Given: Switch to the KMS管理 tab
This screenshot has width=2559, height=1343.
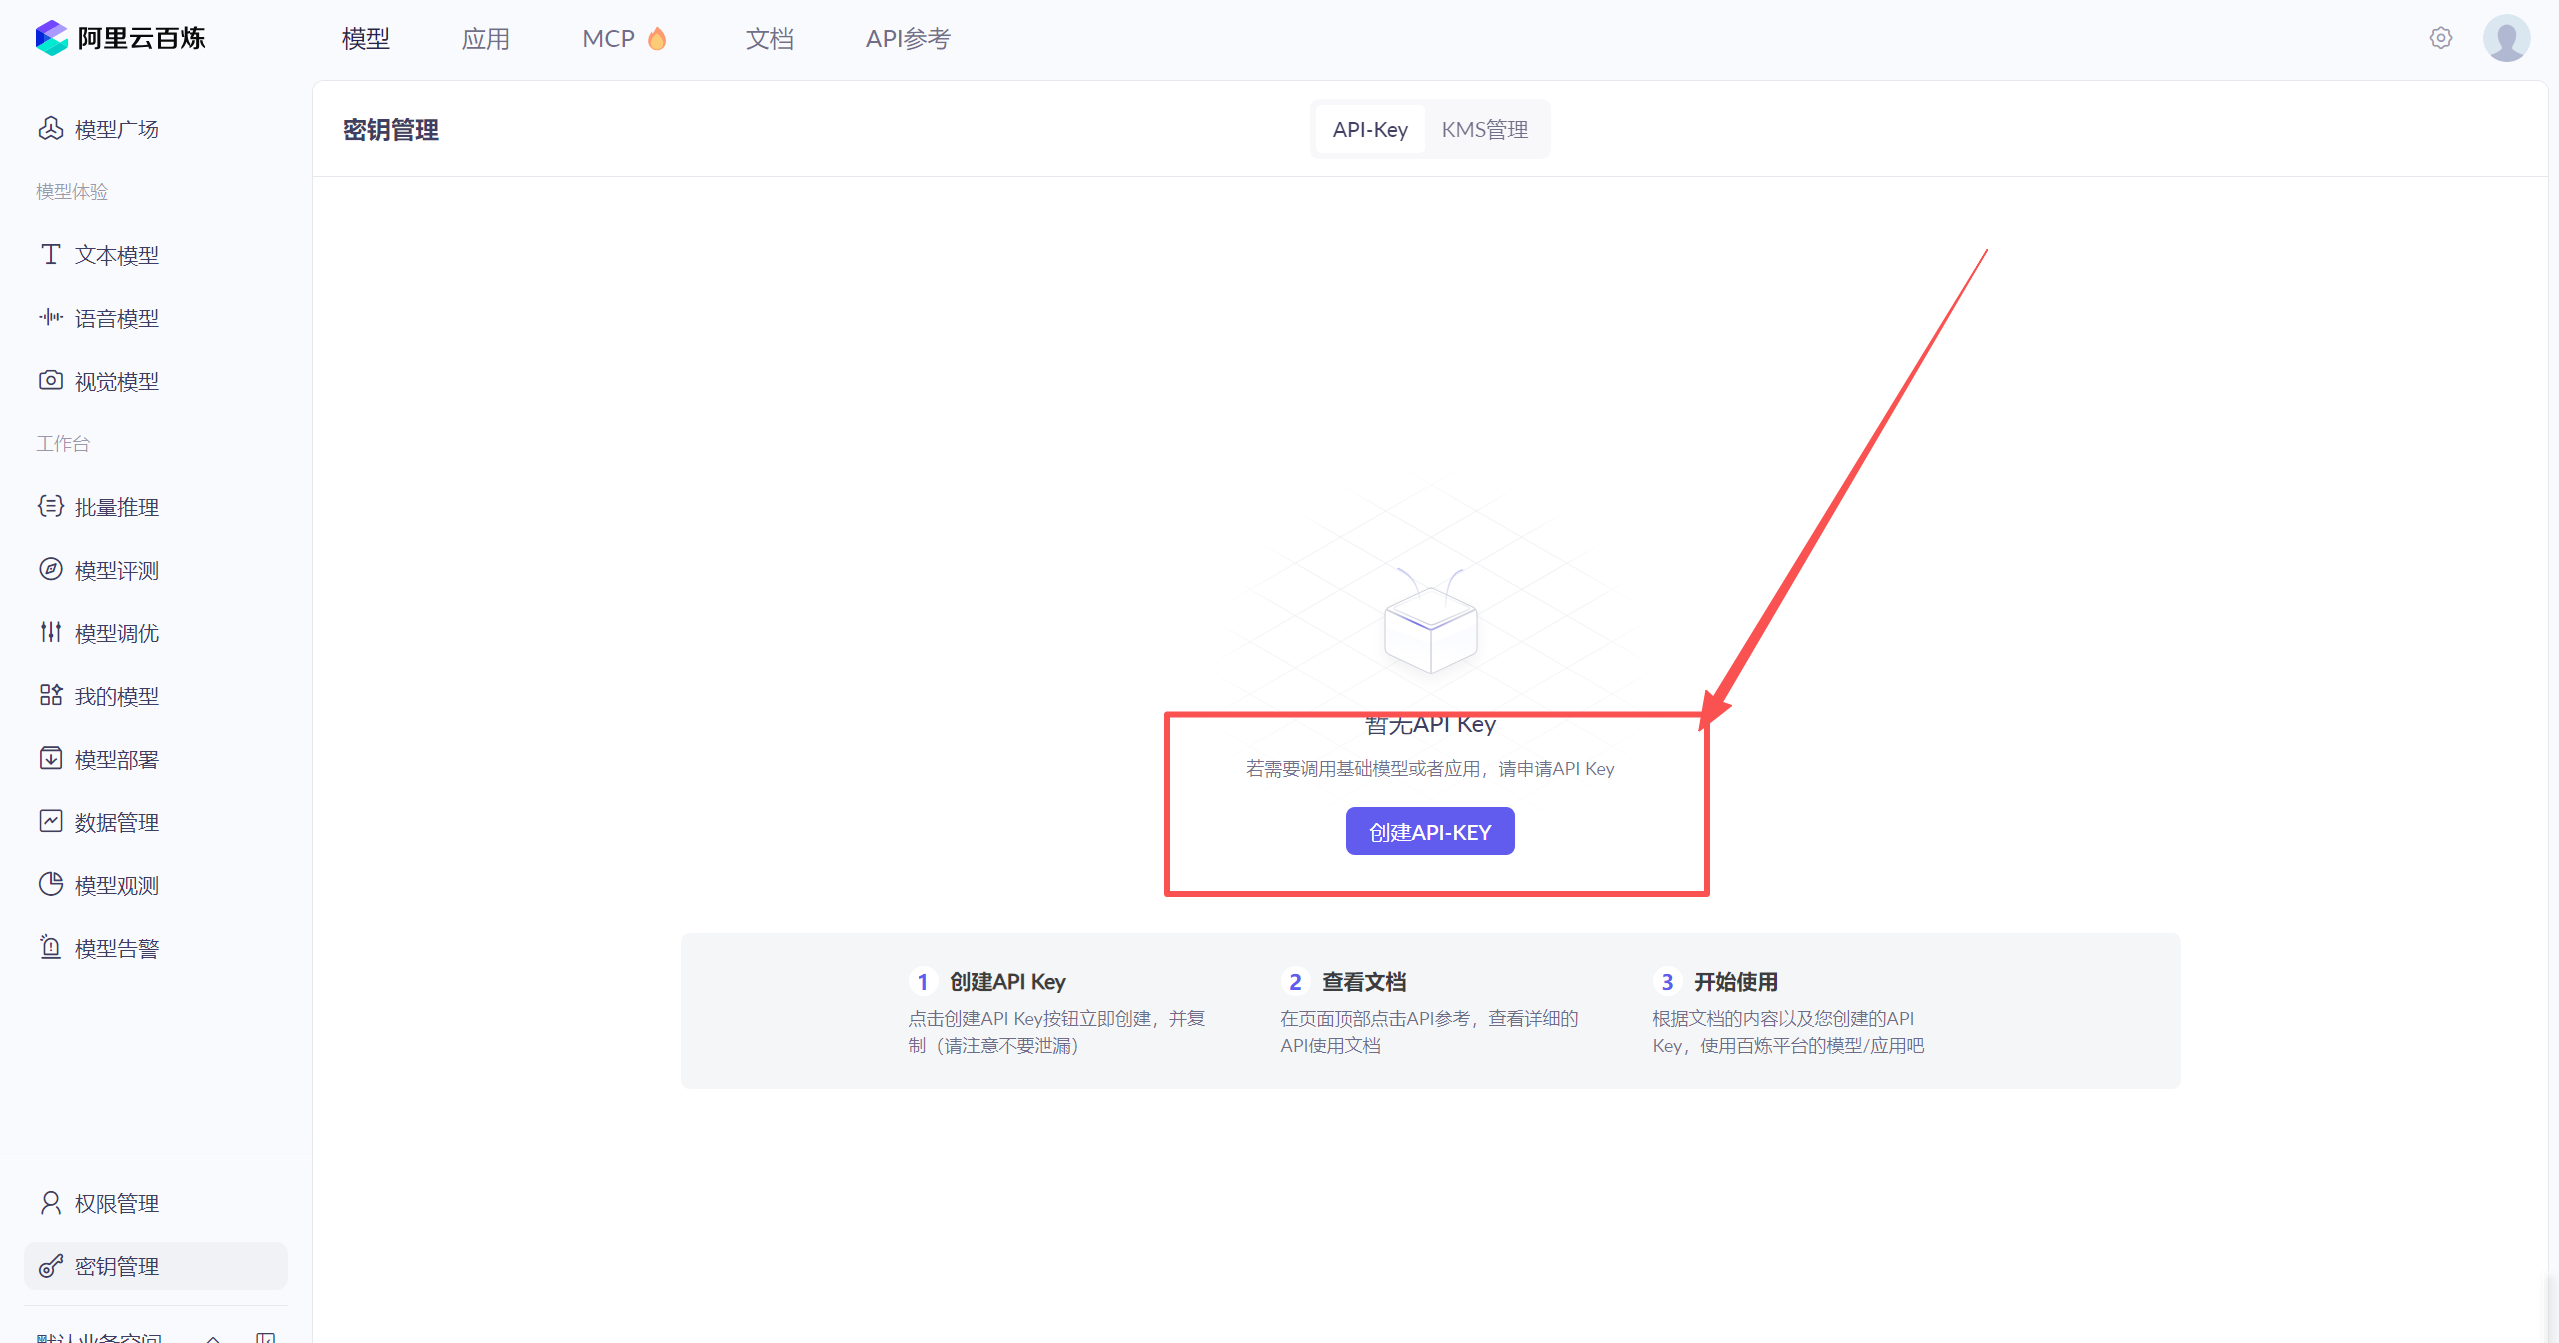Looking at the screenshot, I should click(x=1484, y=130).
